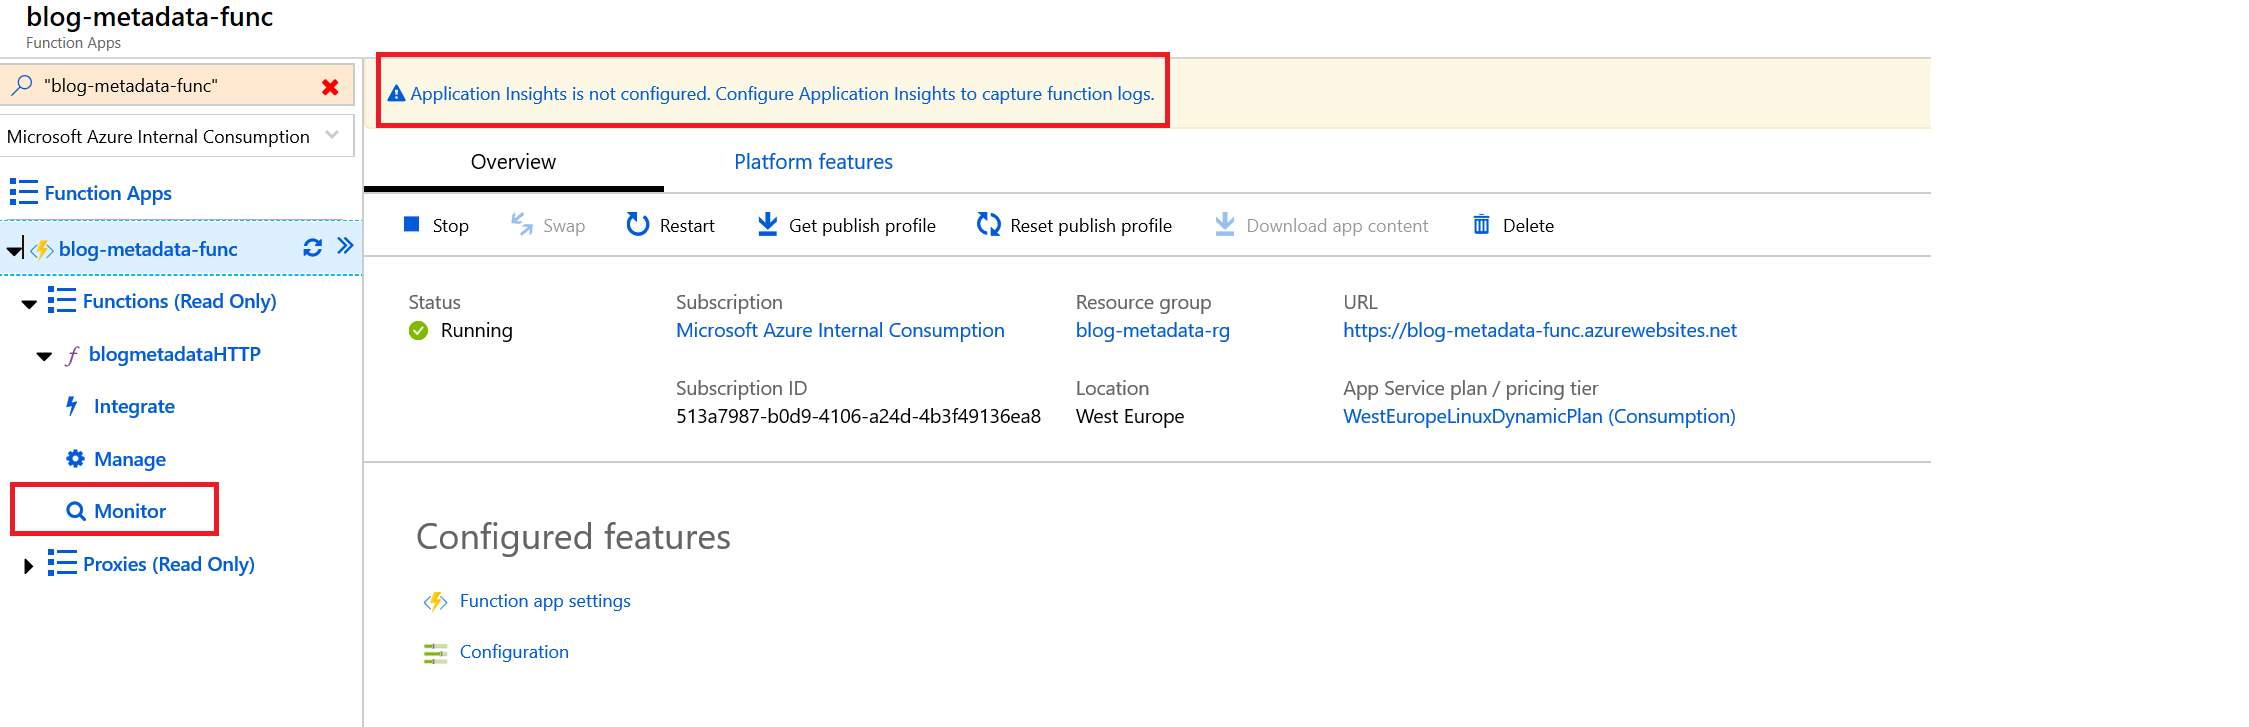Collapse the Functions (Read Only) node
Image resolution: width=2249 pixels, height=727 pixels.
(x=30, y=303)
